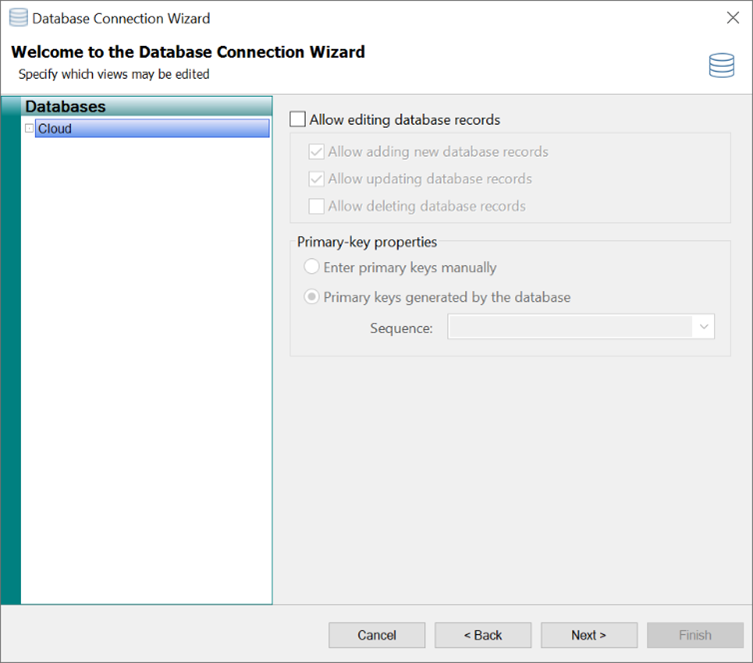Proceed with the Next button

(589, 635)
